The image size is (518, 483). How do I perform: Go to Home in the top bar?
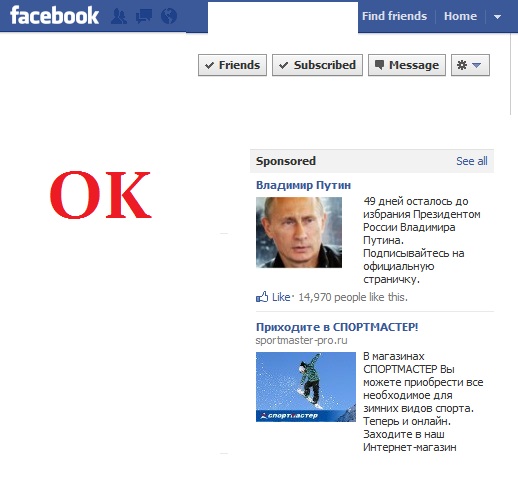pos(460,16)
